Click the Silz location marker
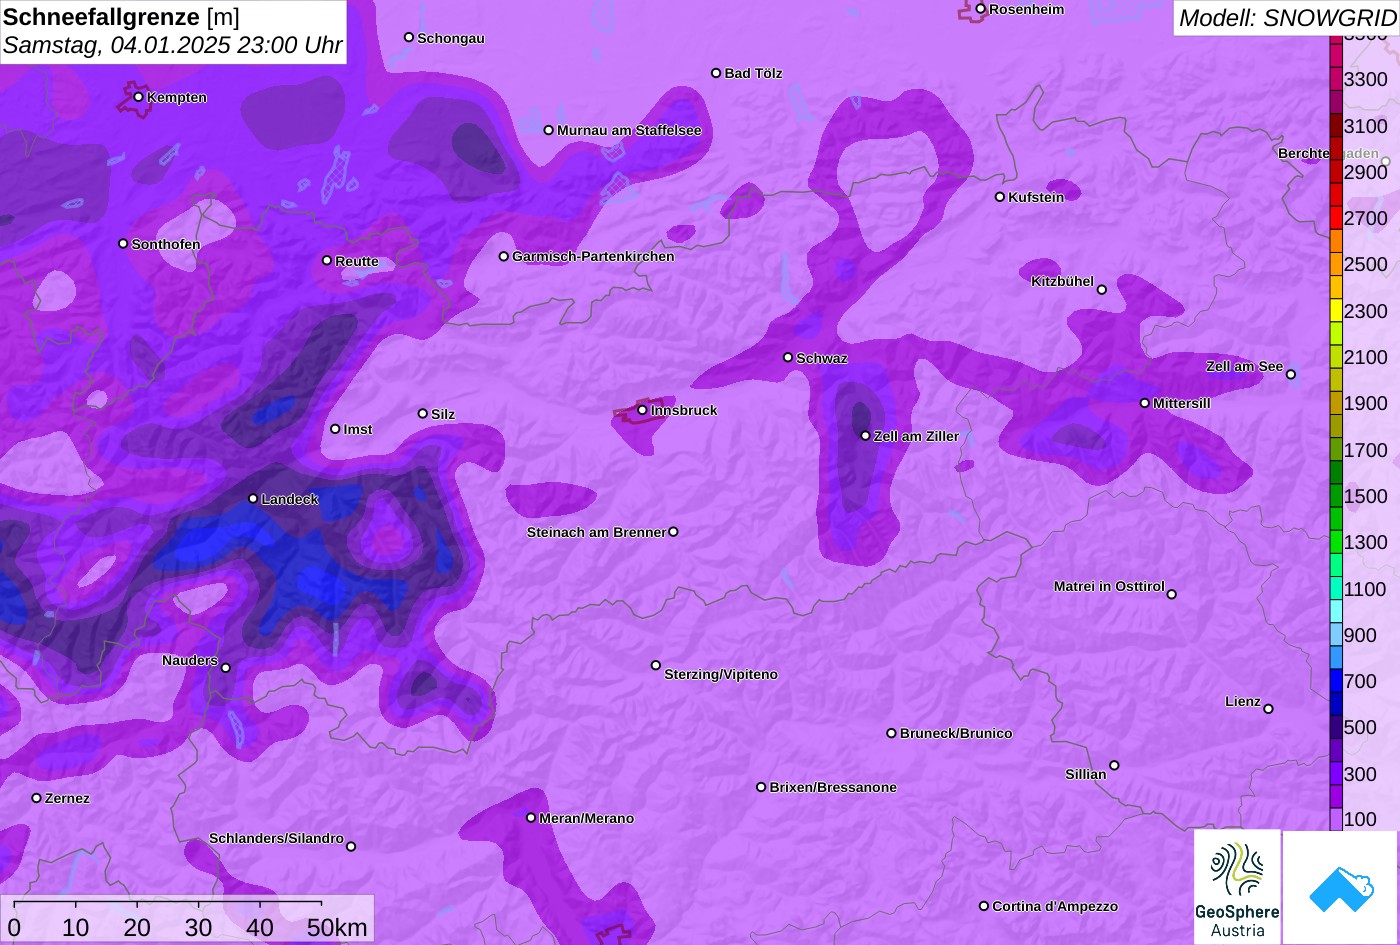The image size is (1400, 945). [422, 414]
